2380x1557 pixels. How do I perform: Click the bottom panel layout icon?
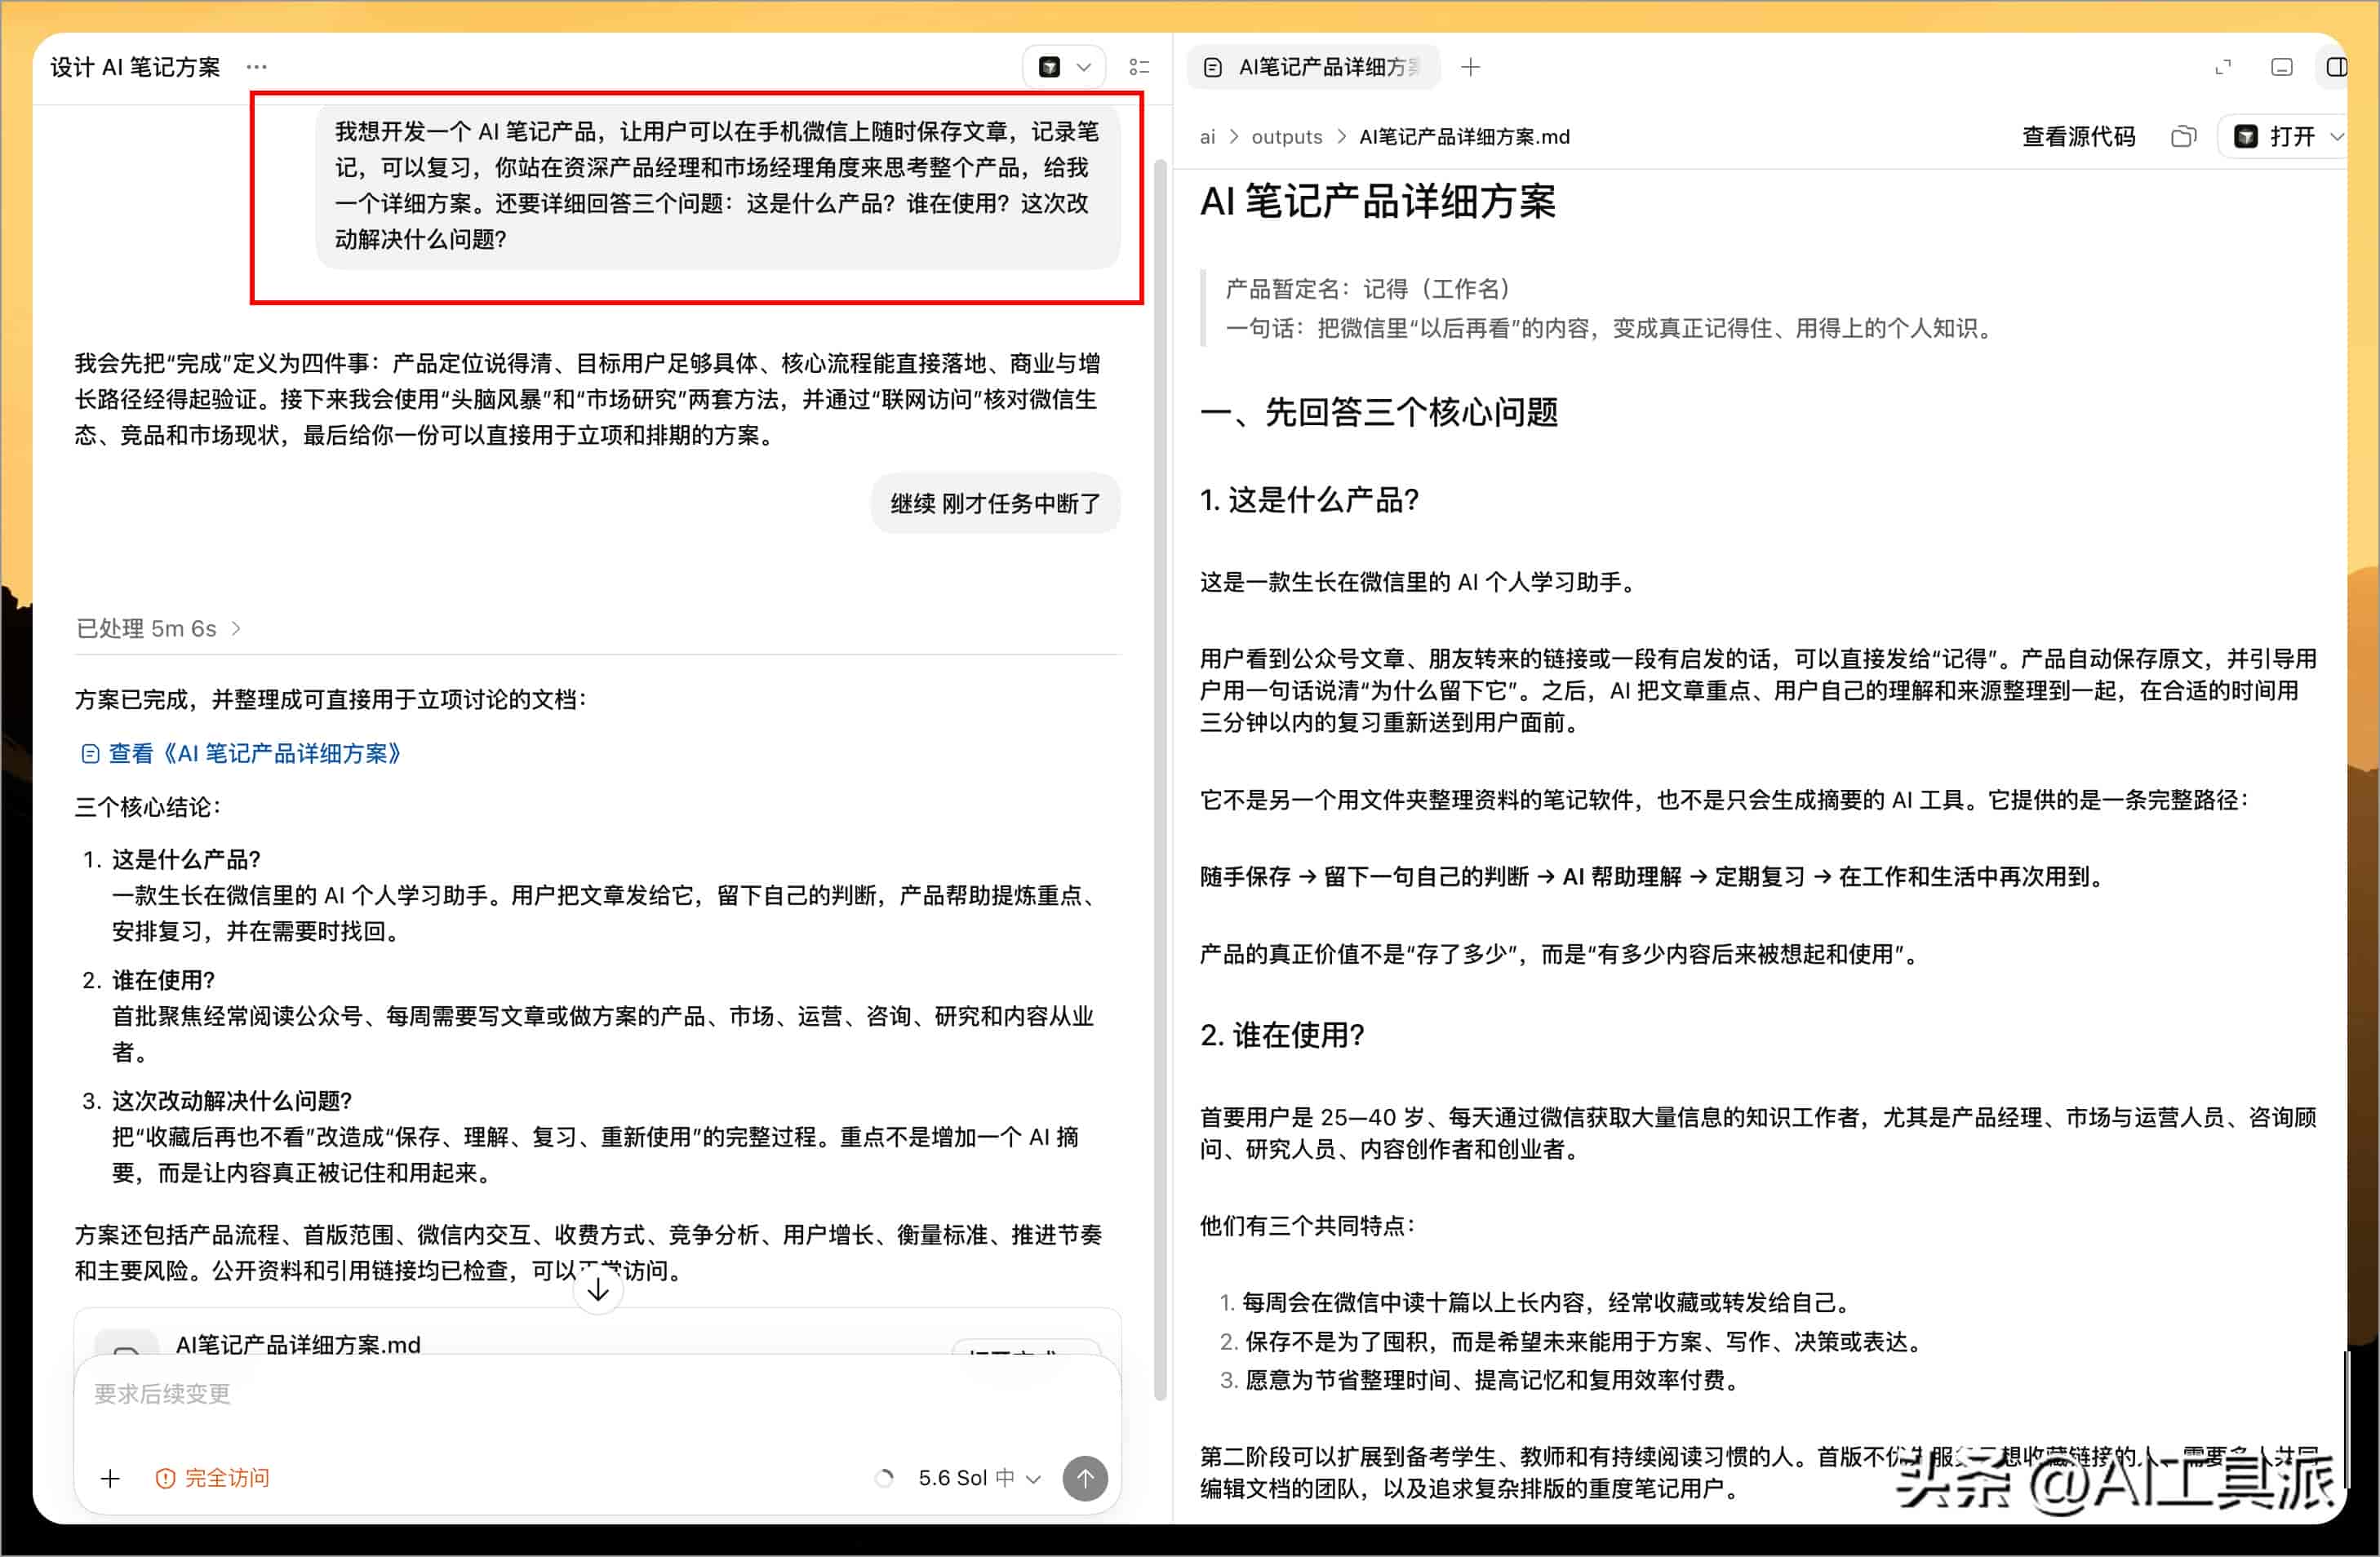coord(2281,67)
